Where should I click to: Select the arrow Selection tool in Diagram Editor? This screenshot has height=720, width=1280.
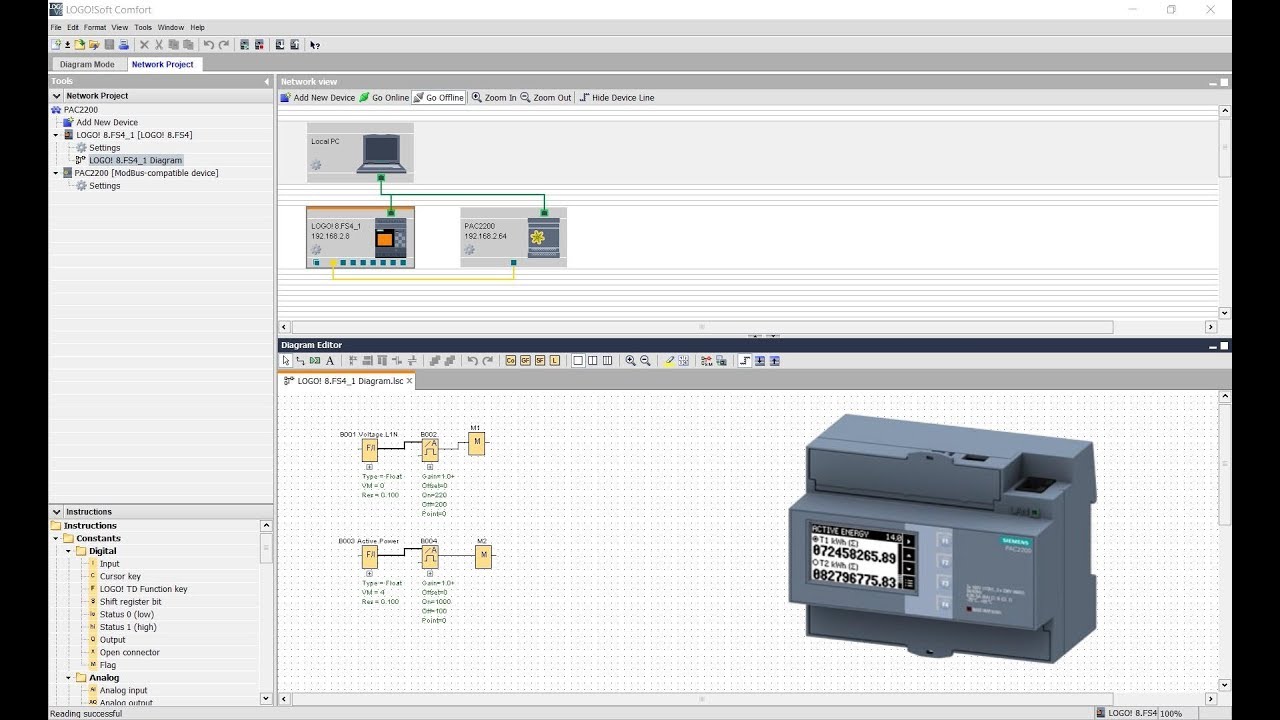pyautogui.click(x=286, y=360)
